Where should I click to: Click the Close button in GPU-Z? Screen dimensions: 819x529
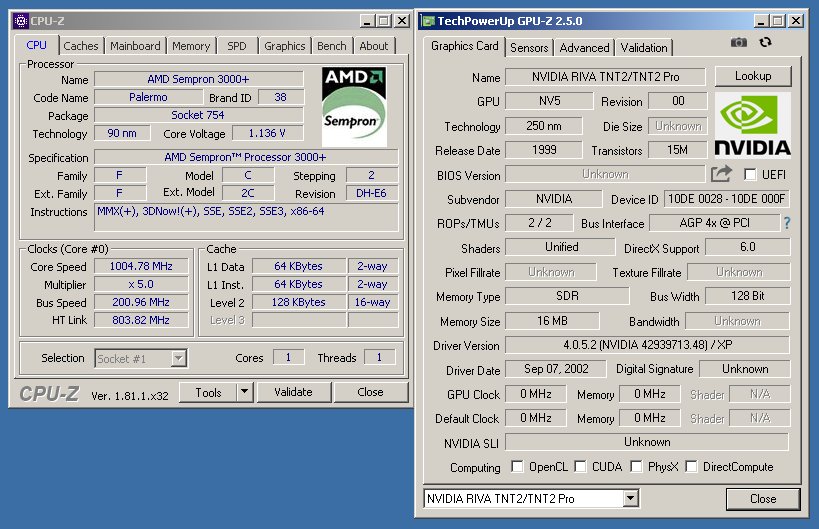click(763, 499)
